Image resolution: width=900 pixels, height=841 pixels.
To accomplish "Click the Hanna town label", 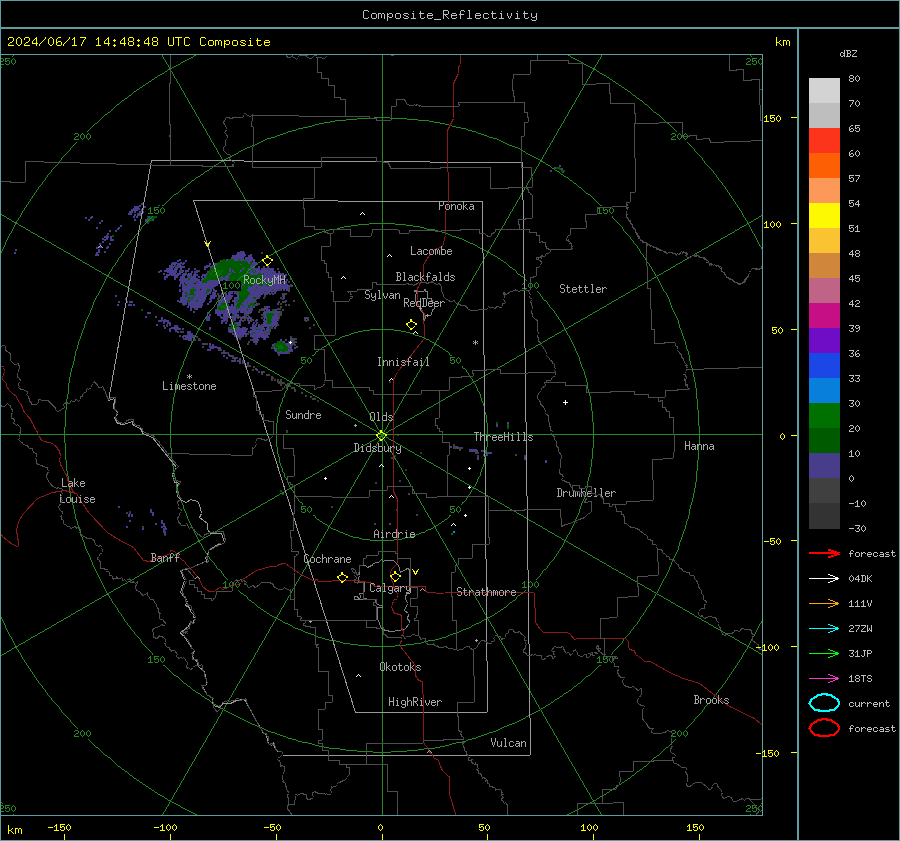I will coord(699,446).
